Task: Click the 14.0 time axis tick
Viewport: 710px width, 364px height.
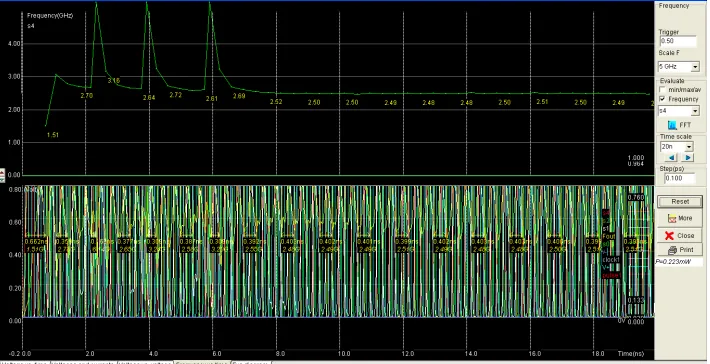Action: coord(471,353)
